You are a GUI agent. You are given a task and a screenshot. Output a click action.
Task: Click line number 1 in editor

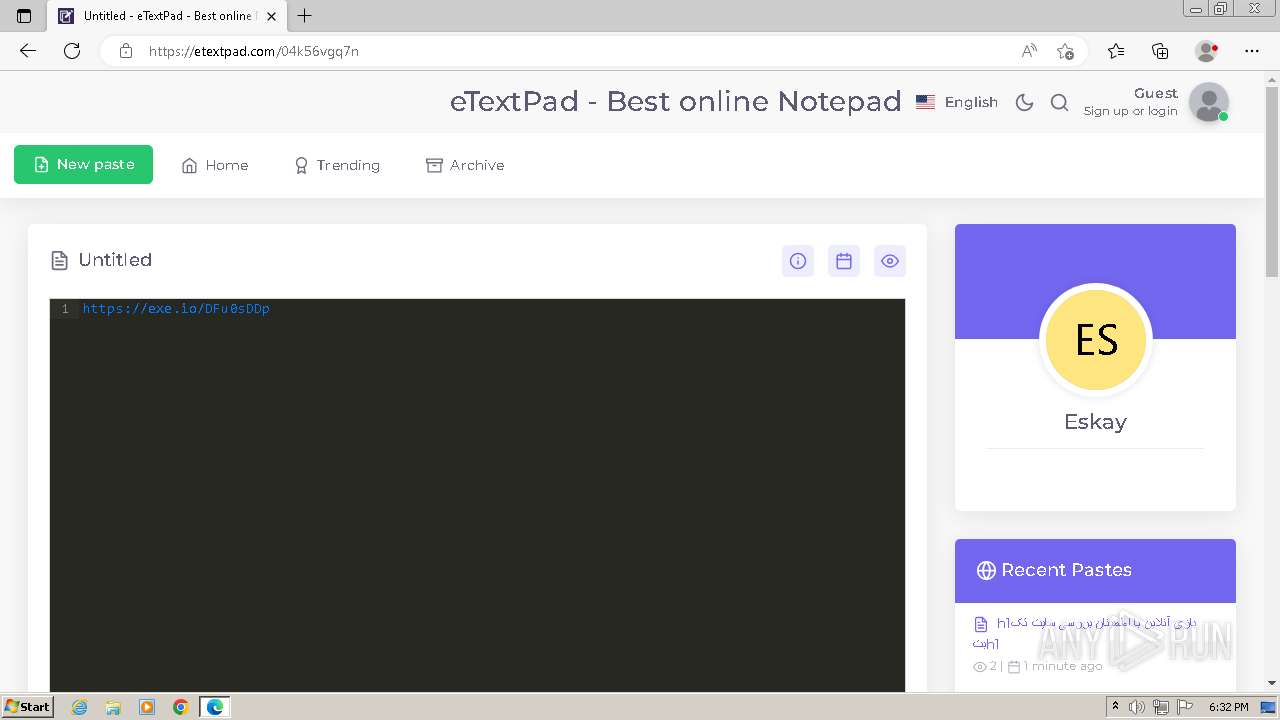click(65, 309)
